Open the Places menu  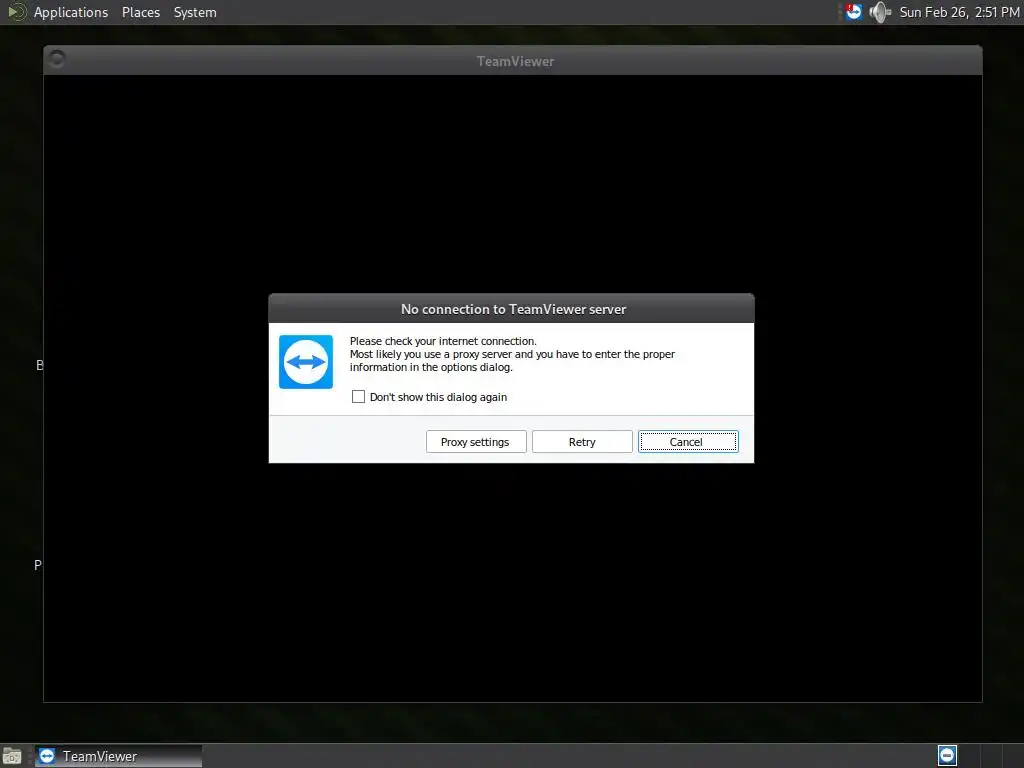click(x=140, y=12)
